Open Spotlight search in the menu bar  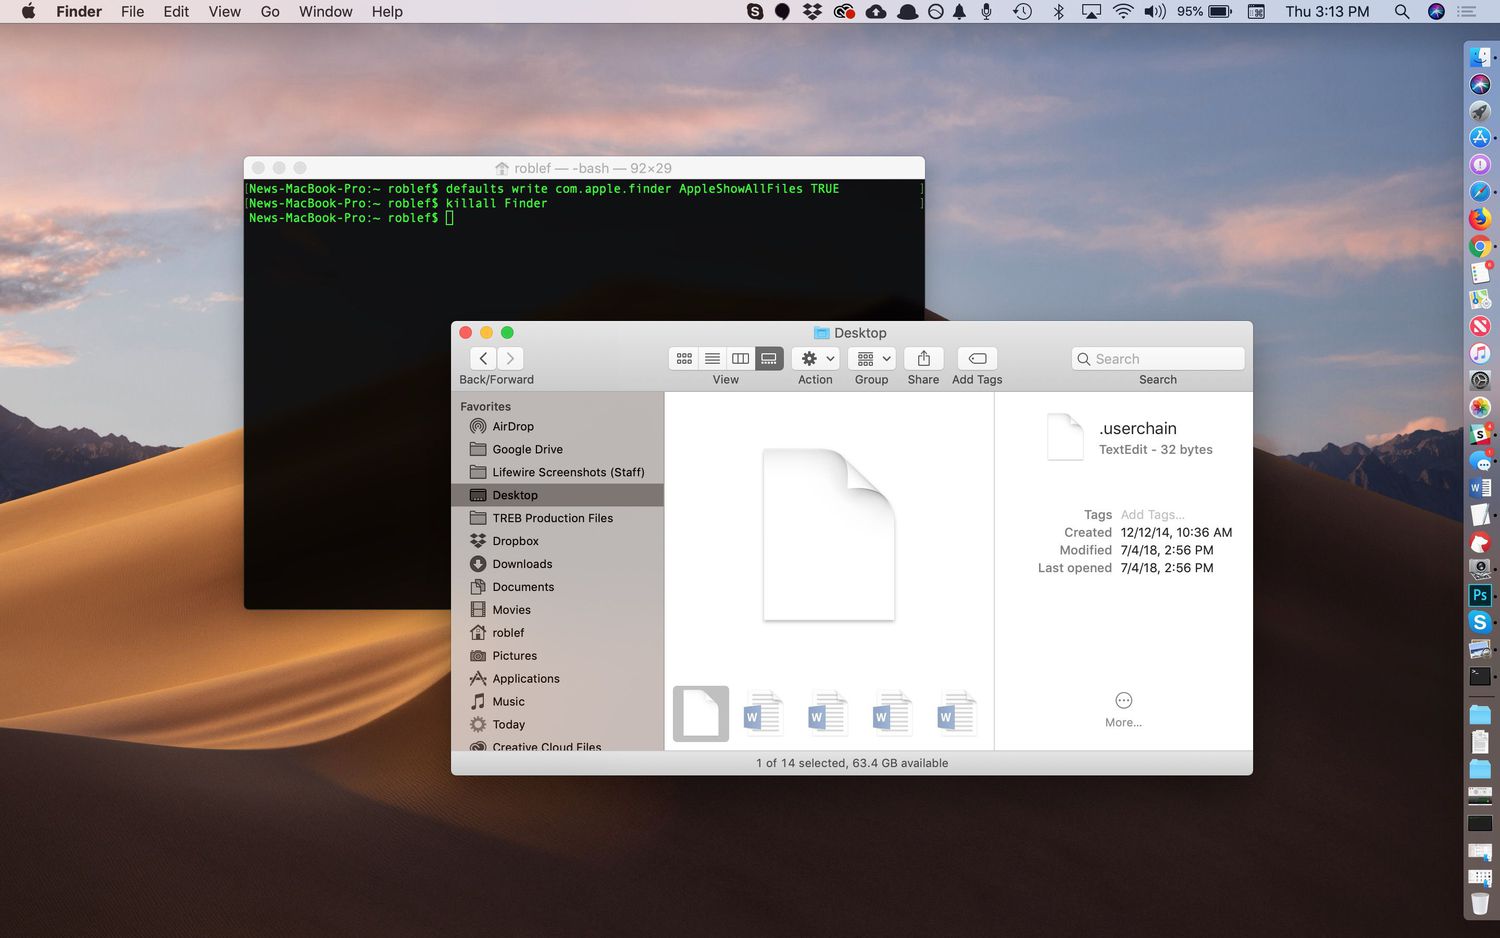point(1402,12)
